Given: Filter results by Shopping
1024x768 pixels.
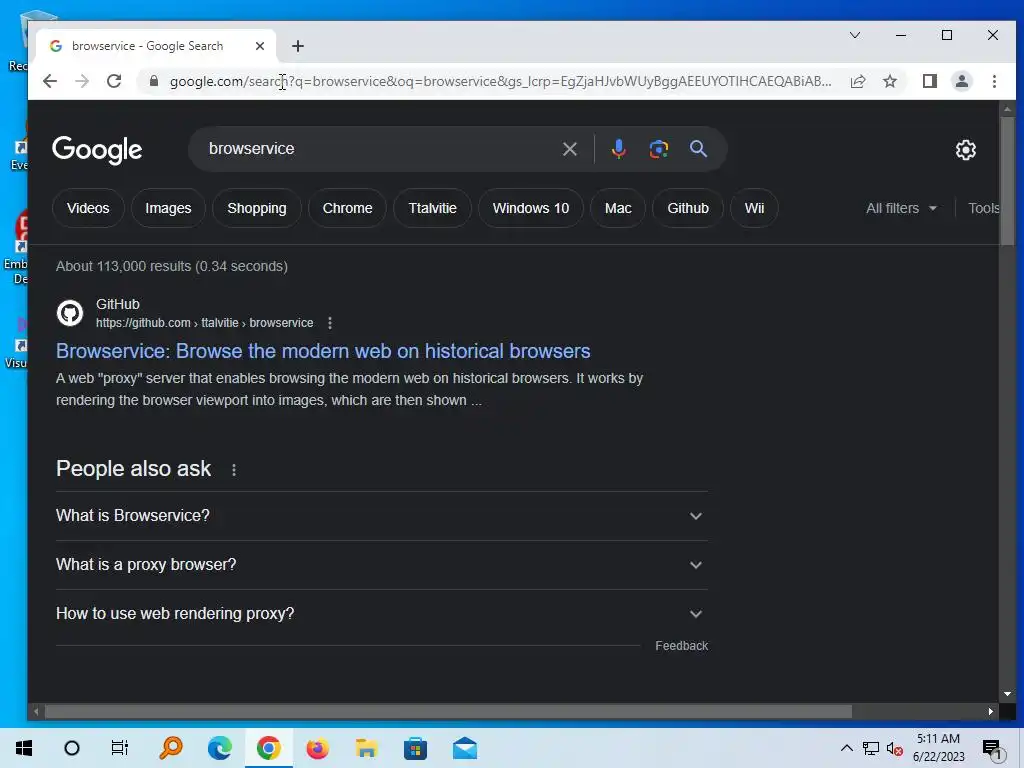Looking at the screenshot, I should click(x=257, y=208).
